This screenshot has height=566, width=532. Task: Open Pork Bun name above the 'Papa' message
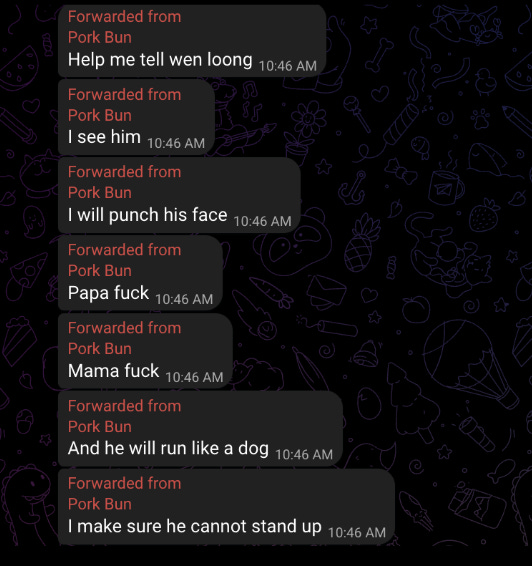coord(100,271)
